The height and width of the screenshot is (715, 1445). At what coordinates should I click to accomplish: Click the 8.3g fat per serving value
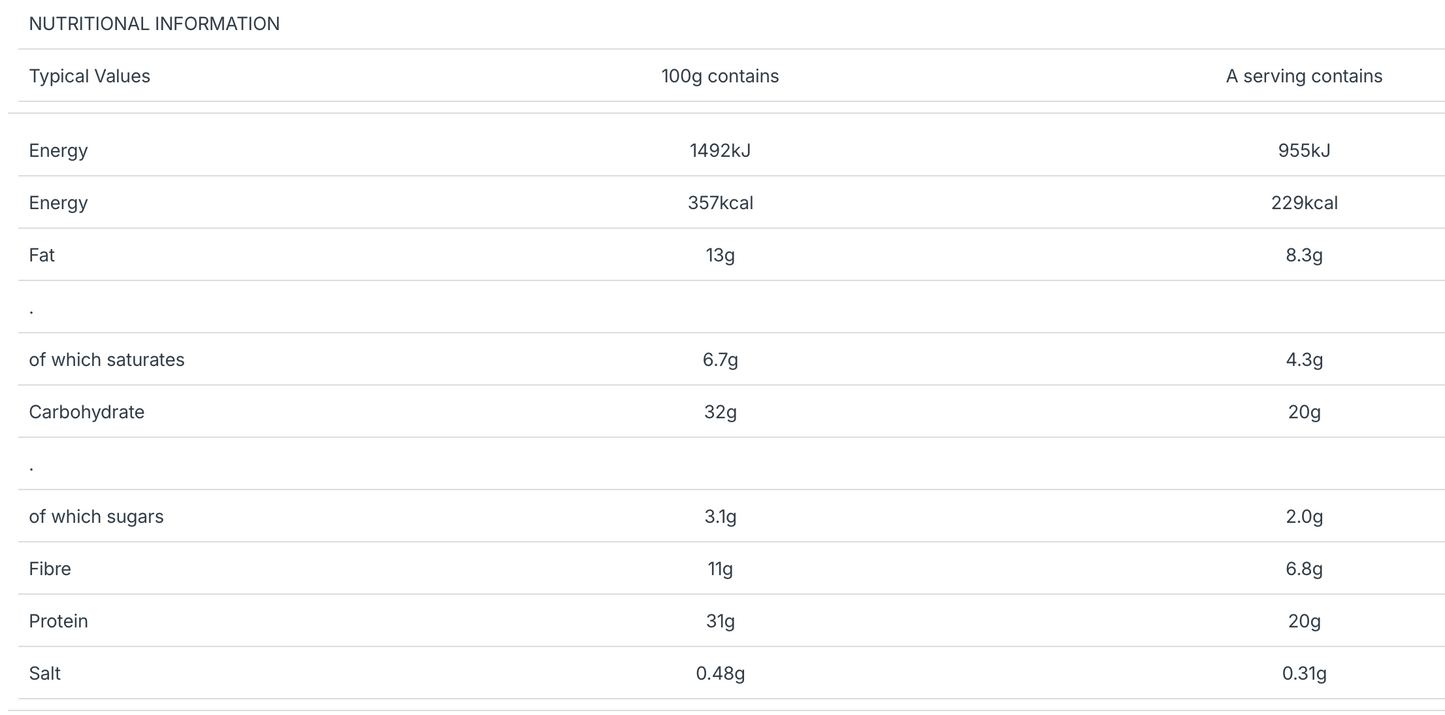point(1304,255)
